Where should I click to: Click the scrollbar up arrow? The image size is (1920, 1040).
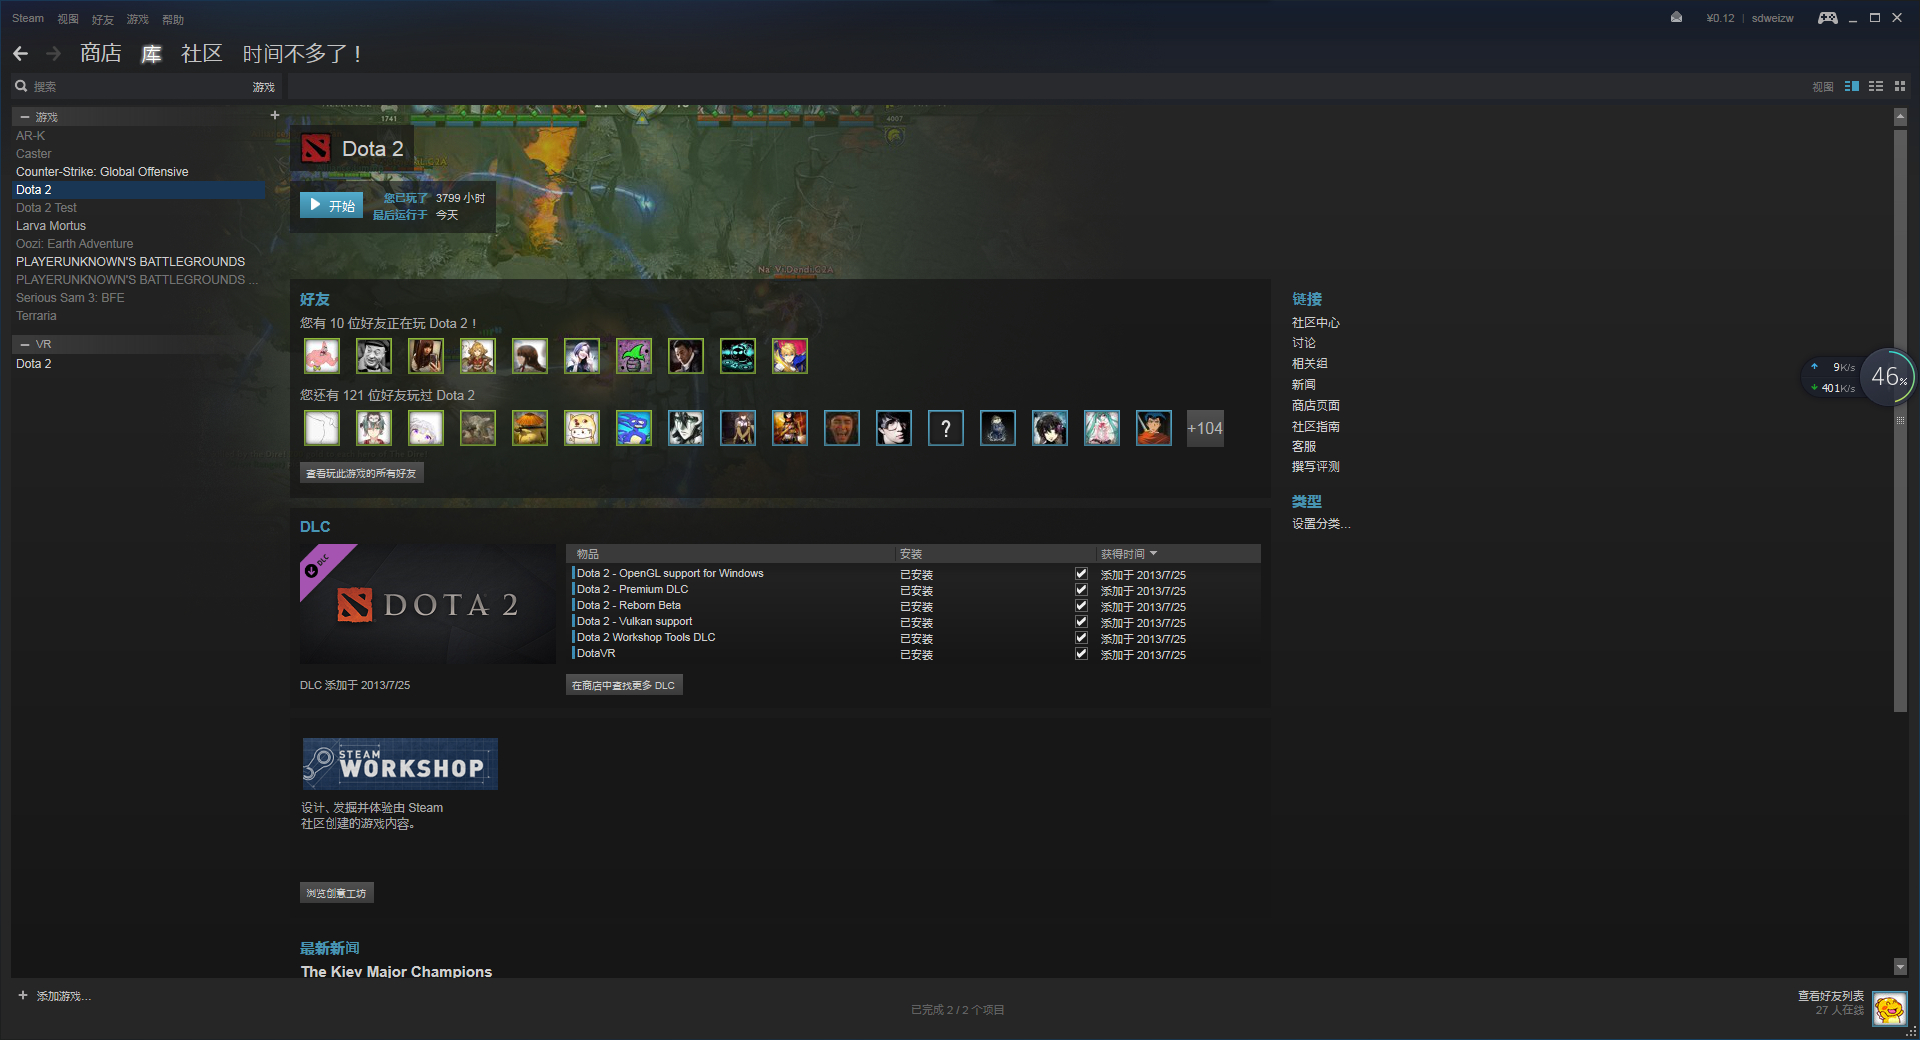pyautogui.click(x=1900, y=117)
